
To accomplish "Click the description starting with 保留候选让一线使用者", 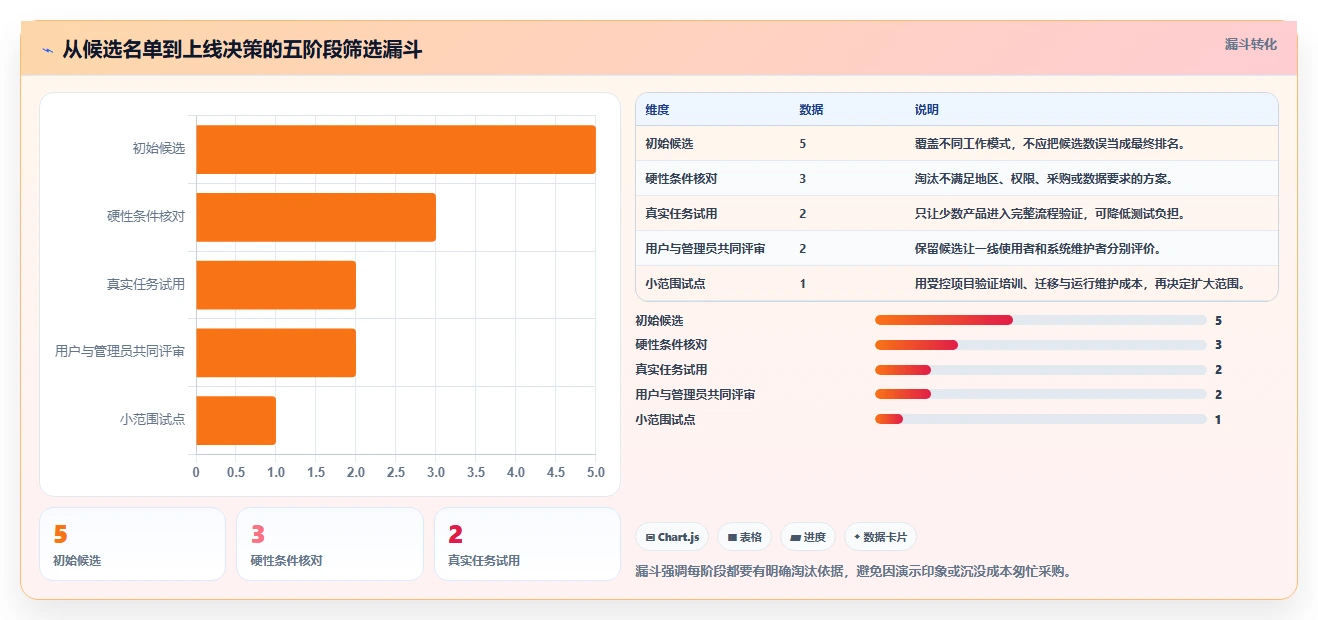I will 1038,249.
